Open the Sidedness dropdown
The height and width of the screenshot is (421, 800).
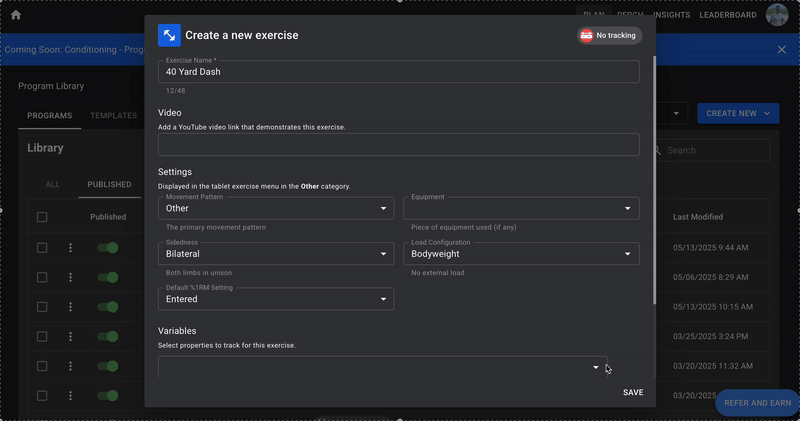[x=276, y=254]
